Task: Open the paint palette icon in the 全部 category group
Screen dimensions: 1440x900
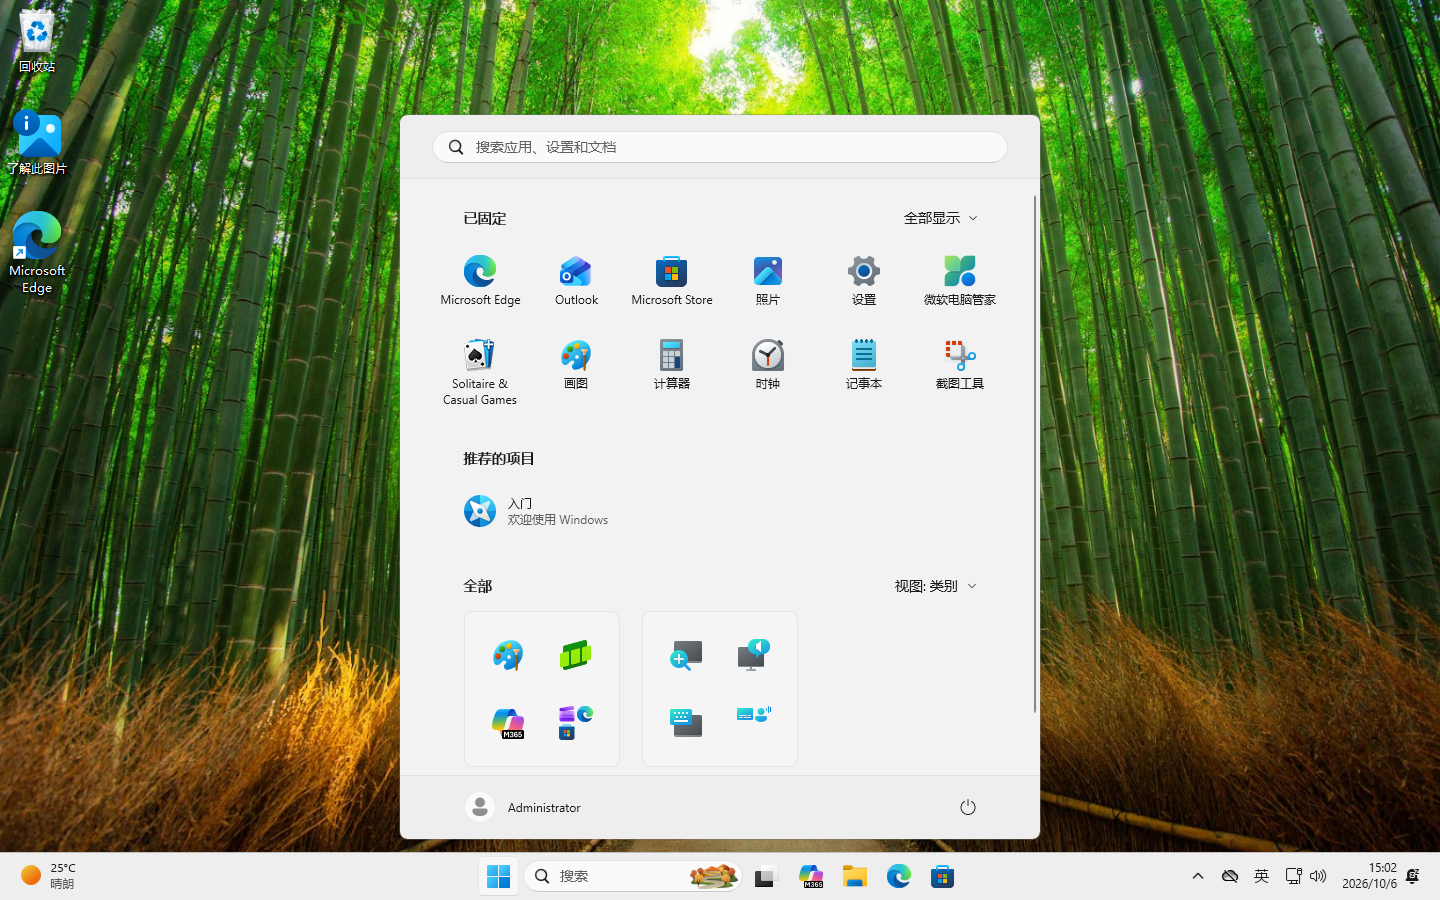Action: click(508, 655)
